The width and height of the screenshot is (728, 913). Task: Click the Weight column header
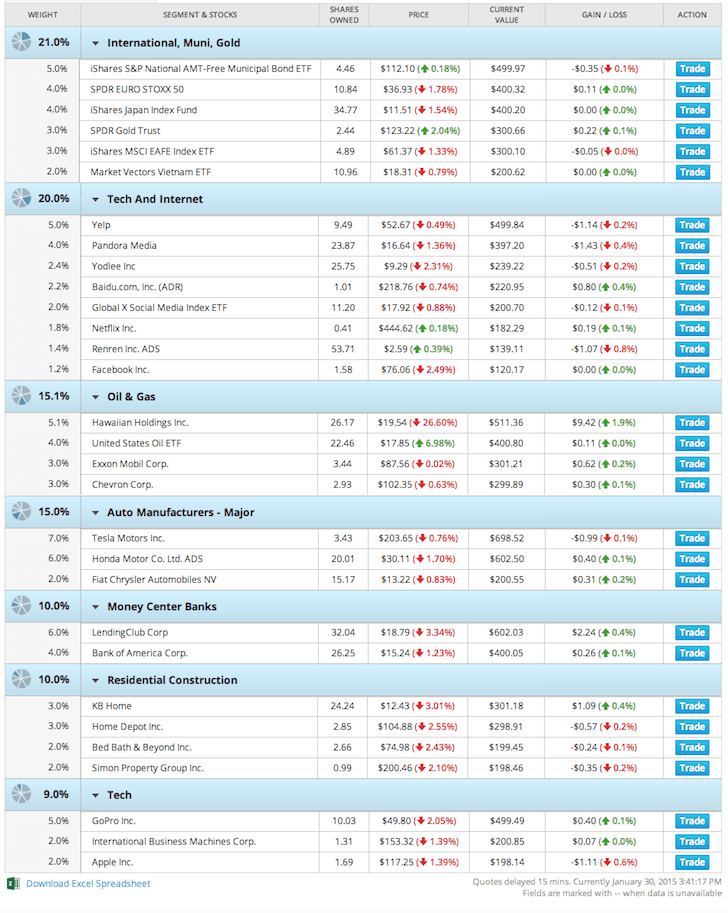[x=41, y=15]
